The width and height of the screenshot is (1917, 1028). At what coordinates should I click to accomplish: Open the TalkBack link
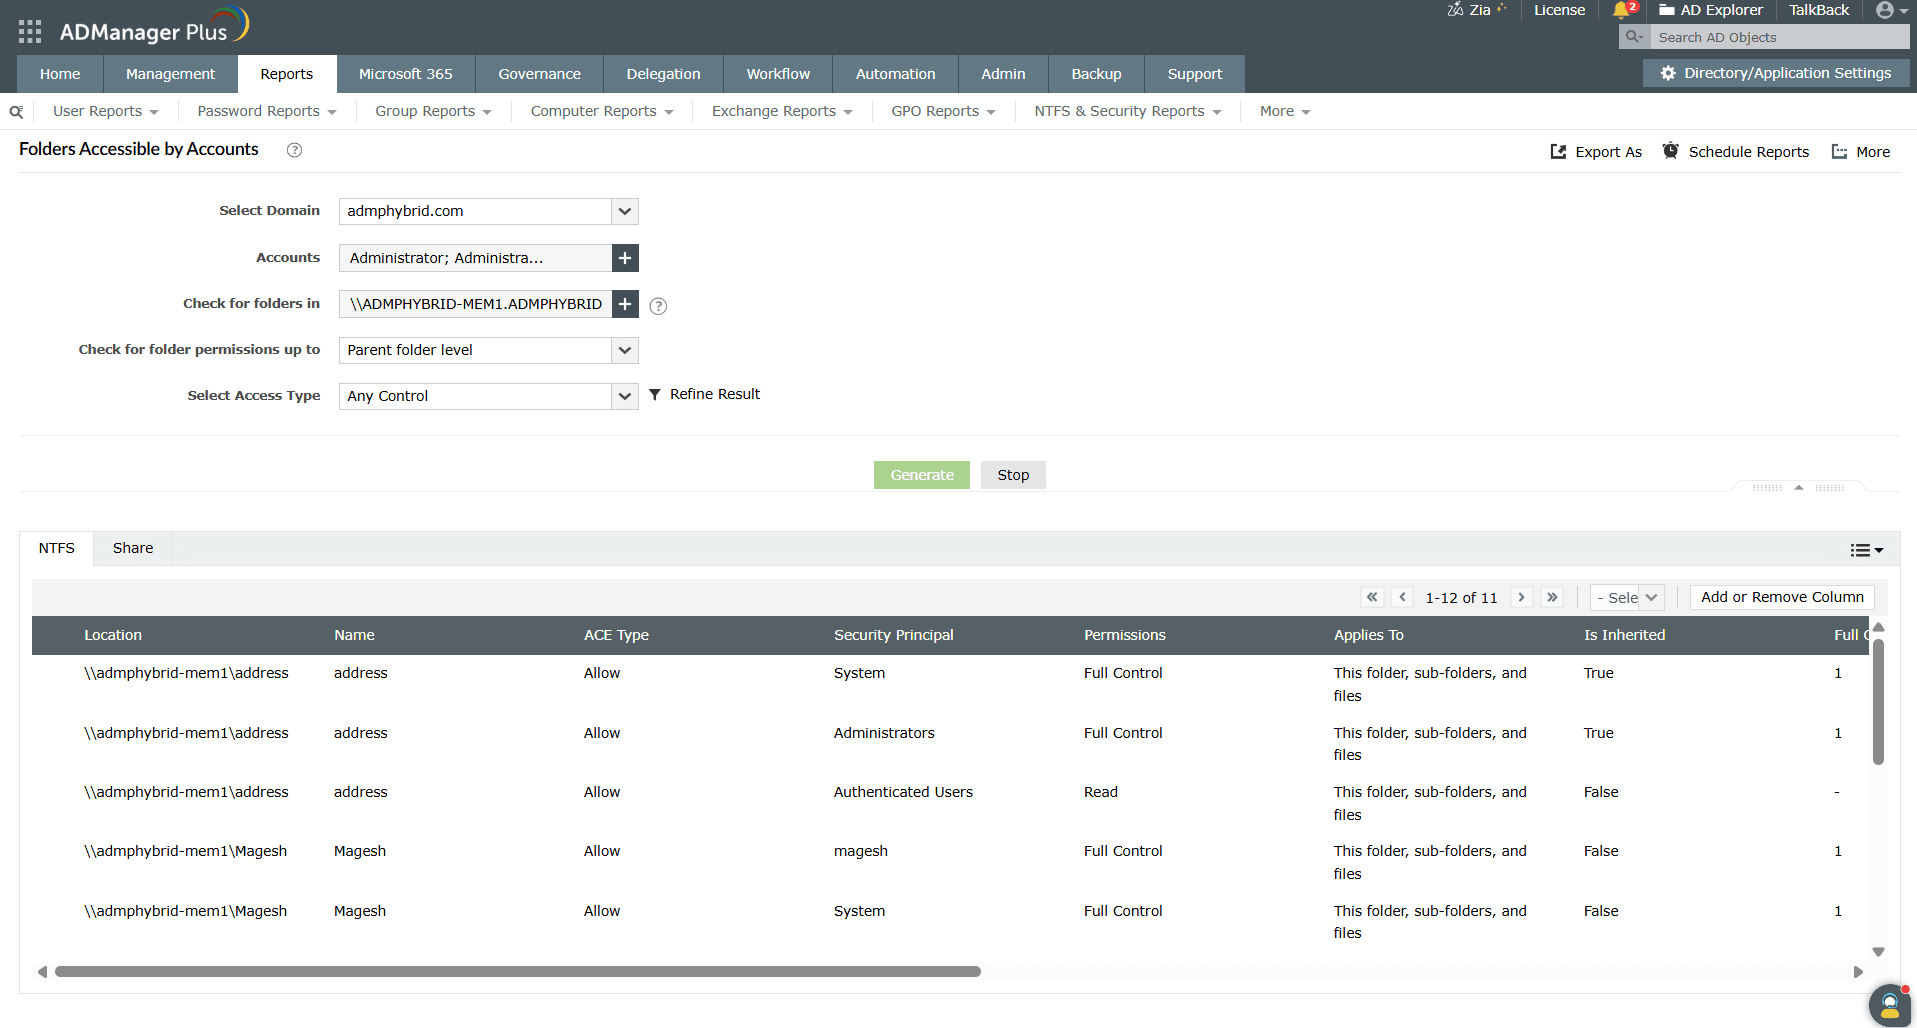1819,10
